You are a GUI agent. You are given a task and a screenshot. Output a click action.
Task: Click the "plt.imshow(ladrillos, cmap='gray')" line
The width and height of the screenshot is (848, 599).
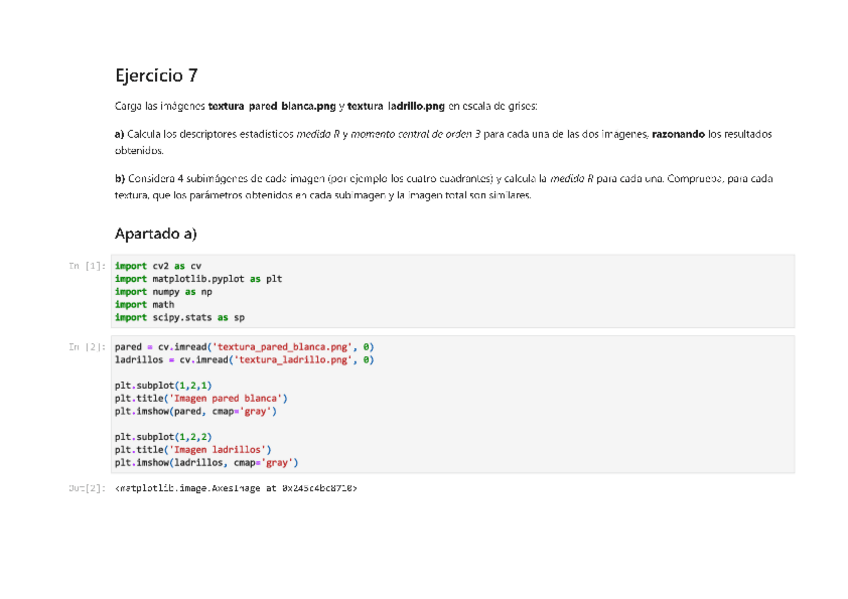pyautogui.click(x=206, y=463)
